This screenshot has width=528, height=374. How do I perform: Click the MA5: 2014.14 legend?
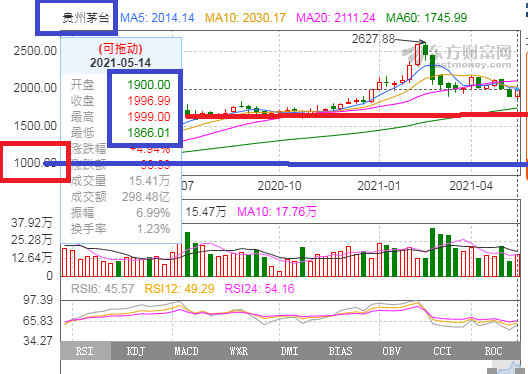point(157,18)
